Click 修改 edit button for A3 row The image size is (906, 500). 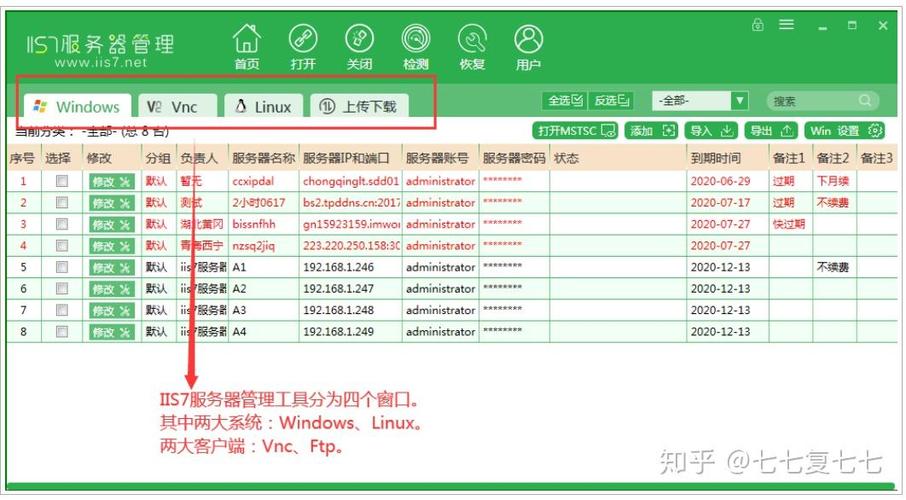[112, 310]
